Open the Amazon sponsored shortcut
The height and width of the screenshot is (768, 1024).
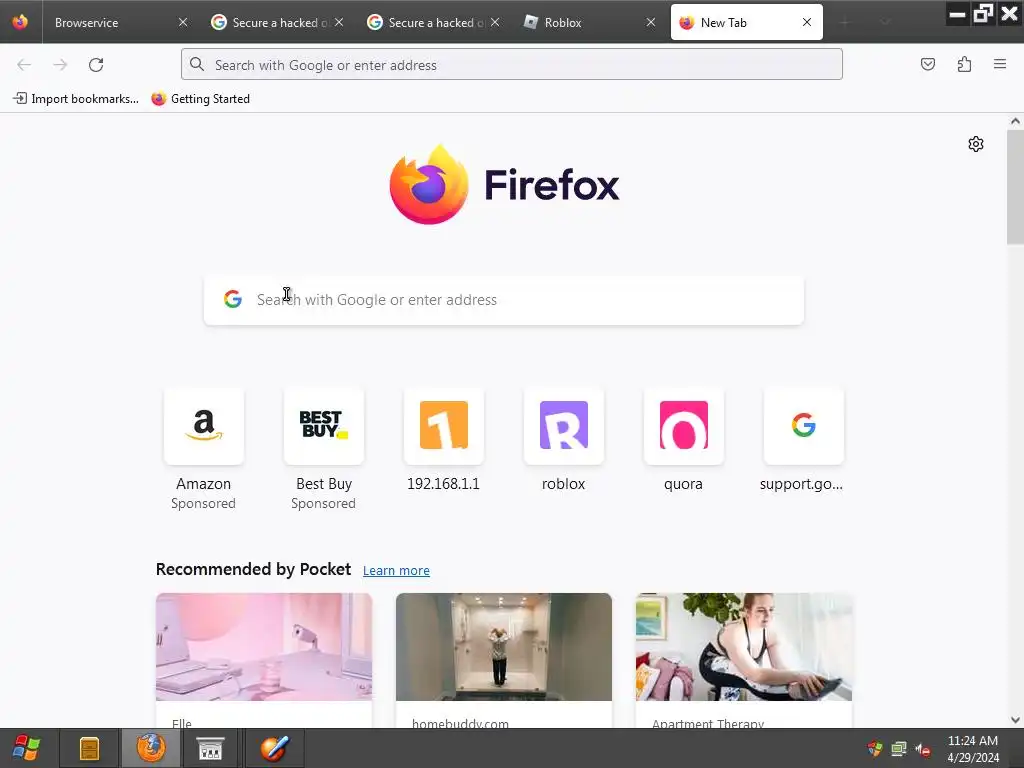204,426
